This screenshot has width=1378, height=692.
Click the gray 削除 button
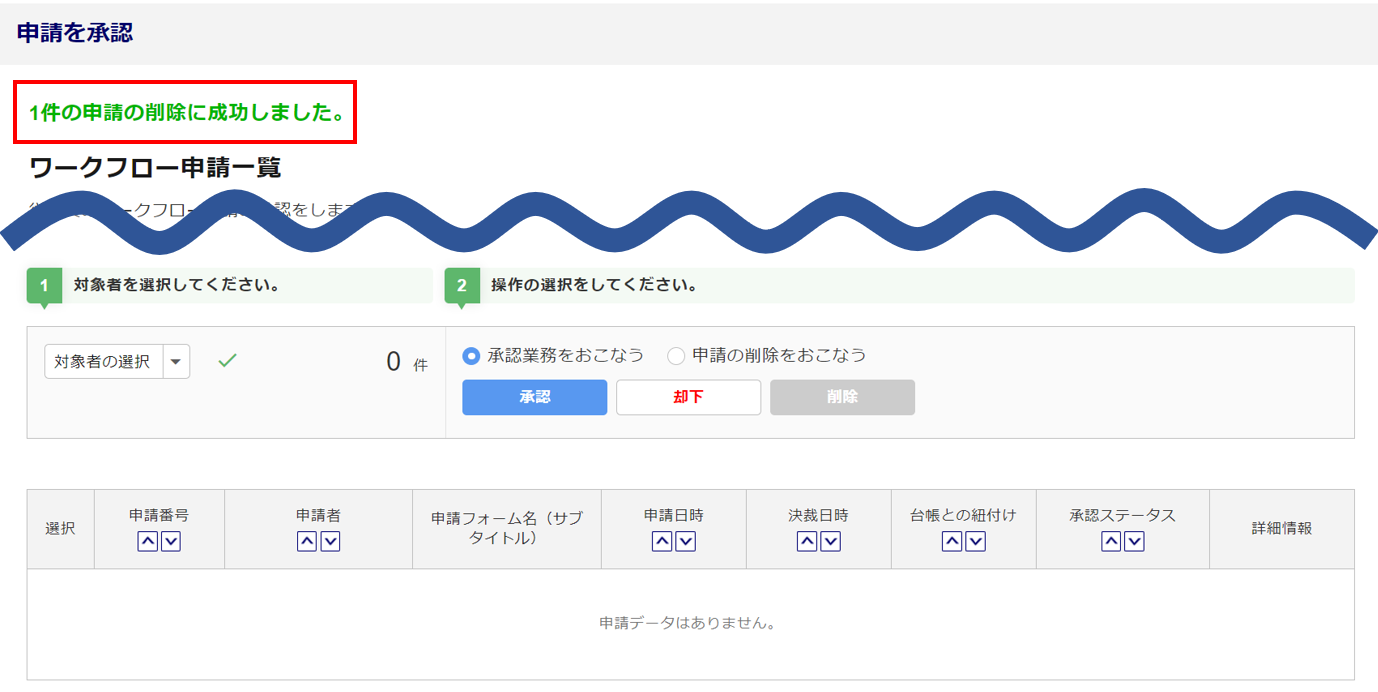842,397
